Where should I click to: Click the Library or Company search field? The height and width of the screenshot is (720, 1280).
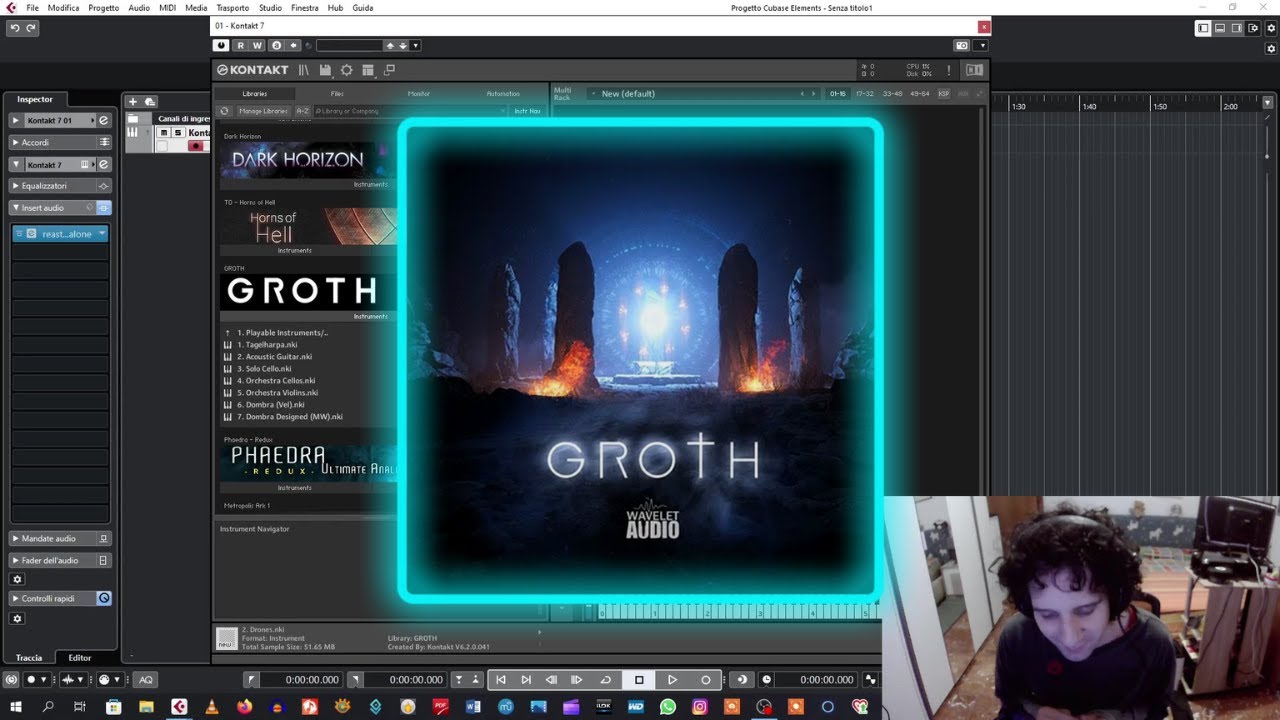410,111
